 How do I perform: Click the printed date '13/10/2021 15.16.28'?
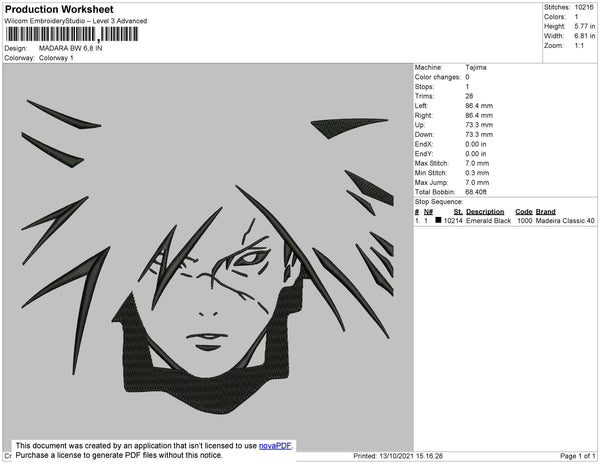pyautogui.click(x=411, y=456)
